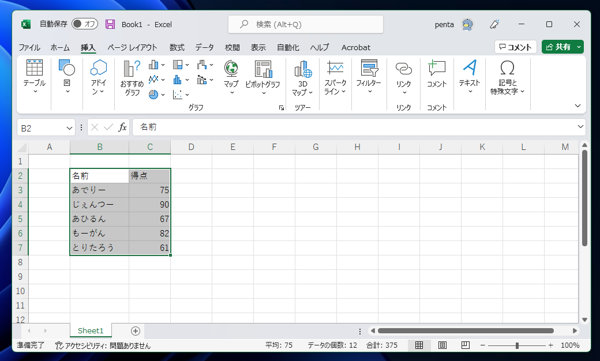
Task: Open the File (ファイル) tab
Action: (x=29, y=47)
